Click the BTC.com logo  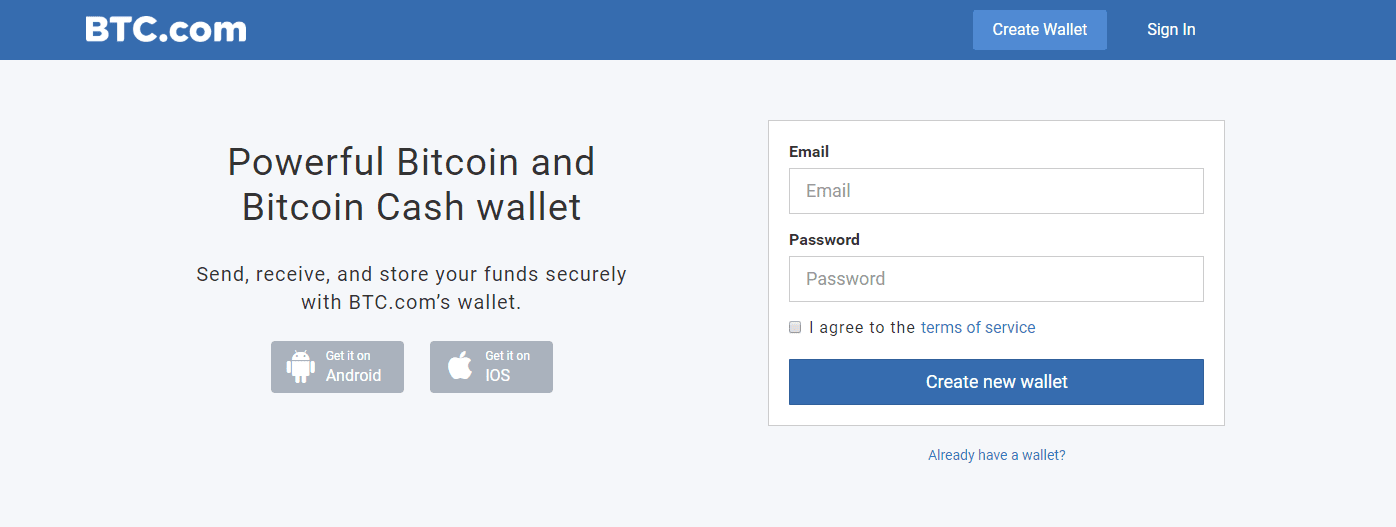point(166,29)
